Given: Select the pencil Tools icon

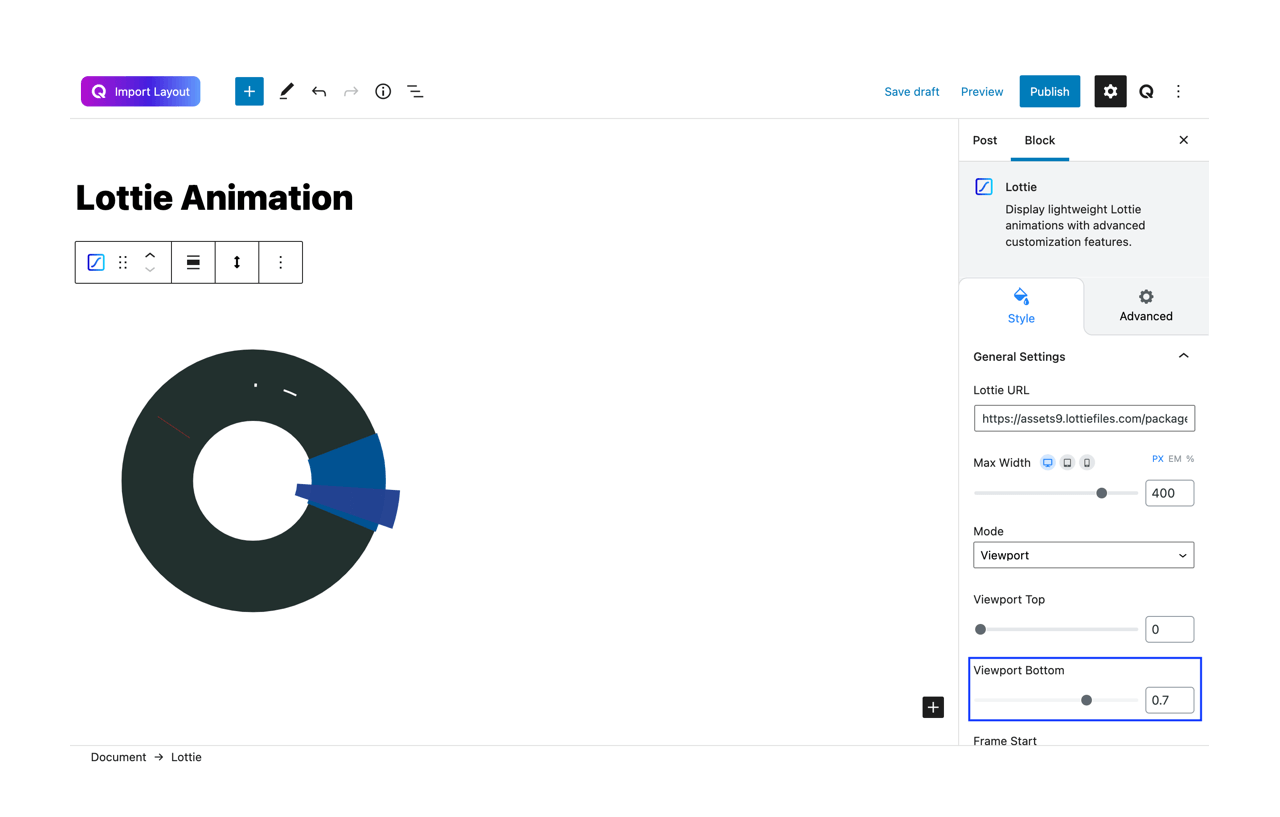Looking at the screenshot, I should [x=286, y=91].
